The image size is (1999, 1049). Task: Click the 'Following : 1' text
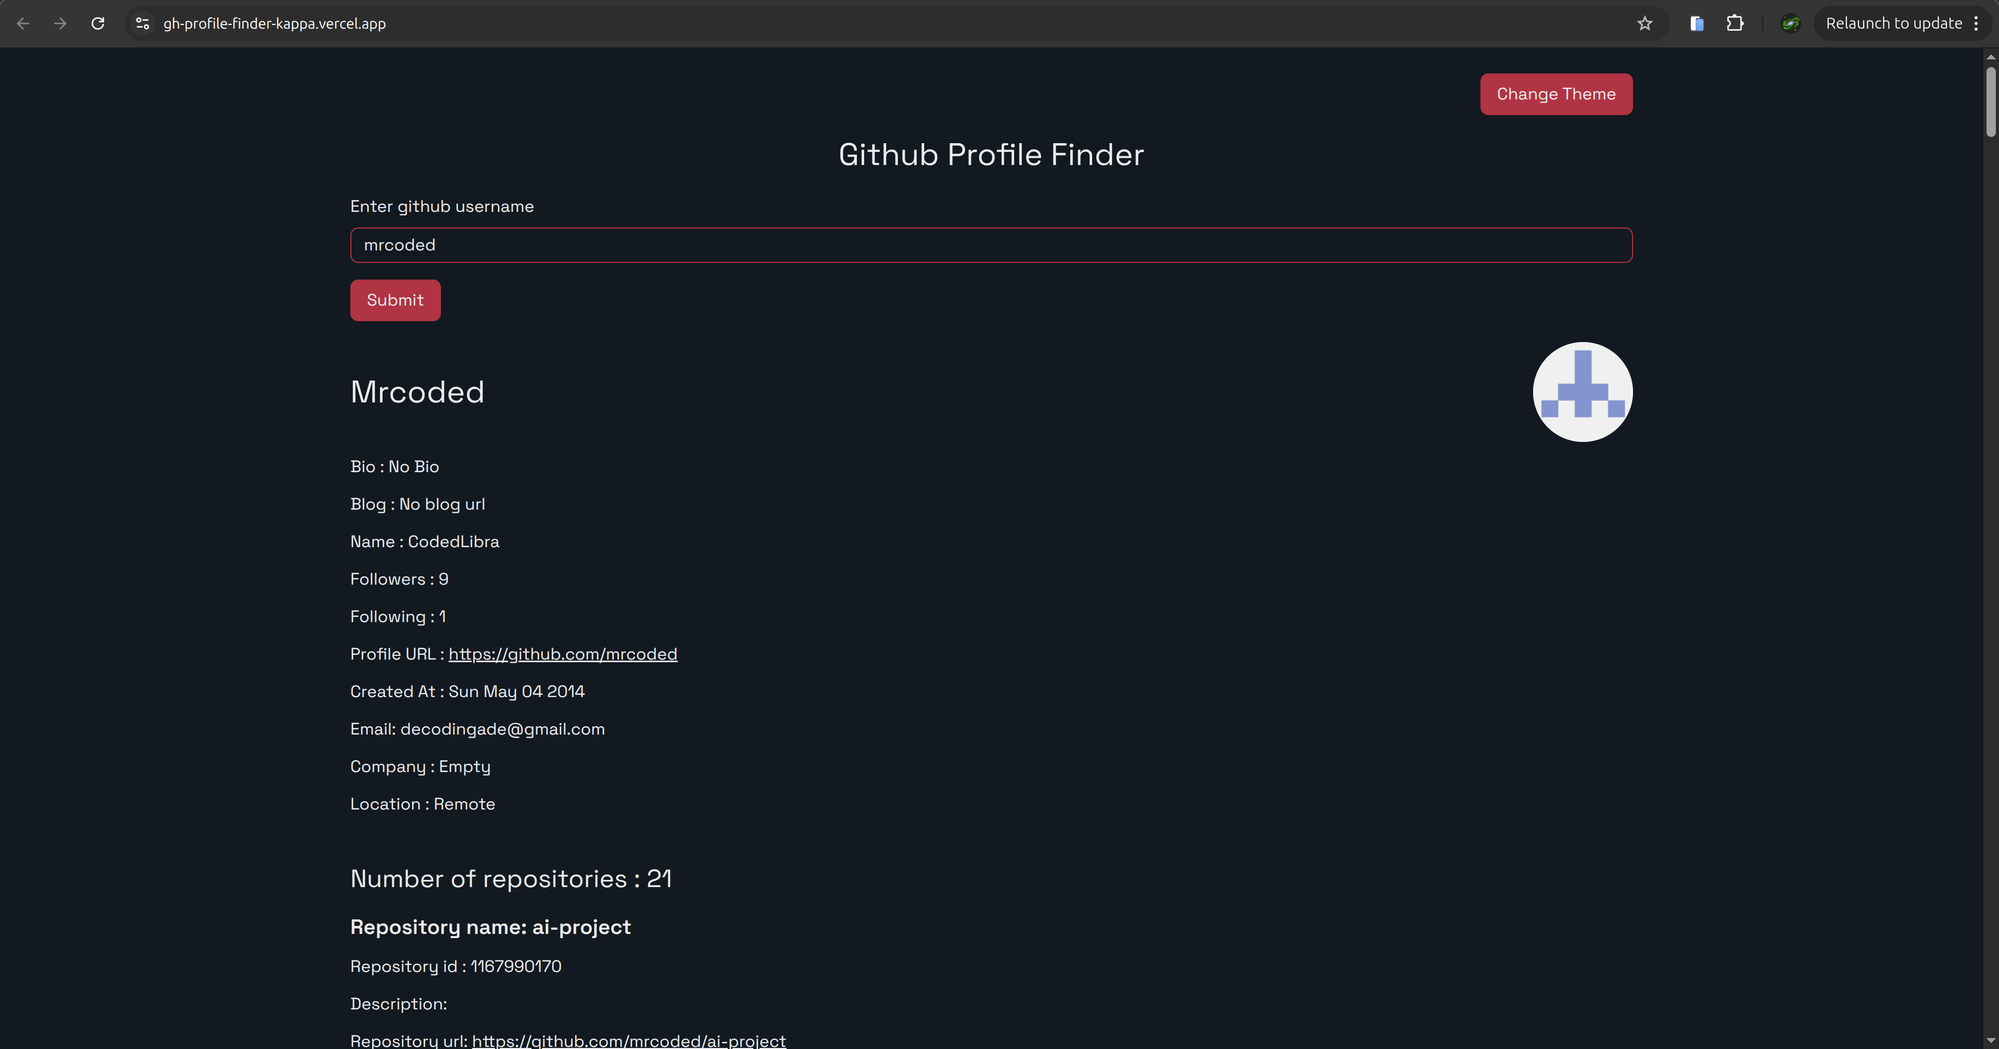tap(398, 617)
